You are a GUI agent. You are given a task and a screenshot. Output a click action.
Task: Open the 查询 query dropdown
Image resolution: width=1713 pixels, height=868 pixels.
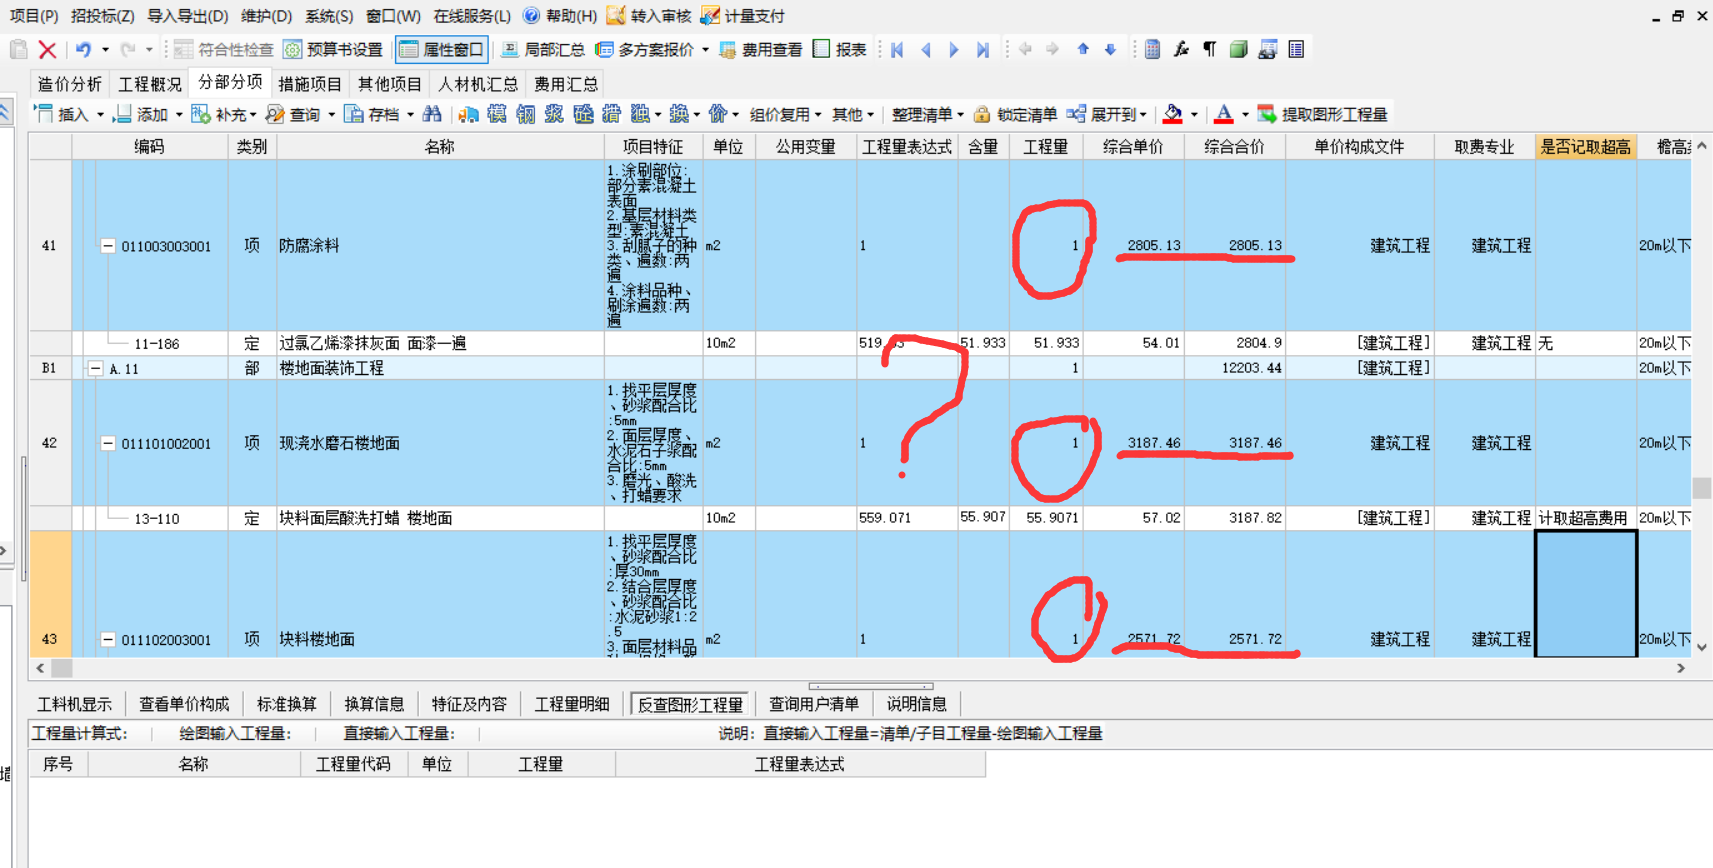[331, 115]
